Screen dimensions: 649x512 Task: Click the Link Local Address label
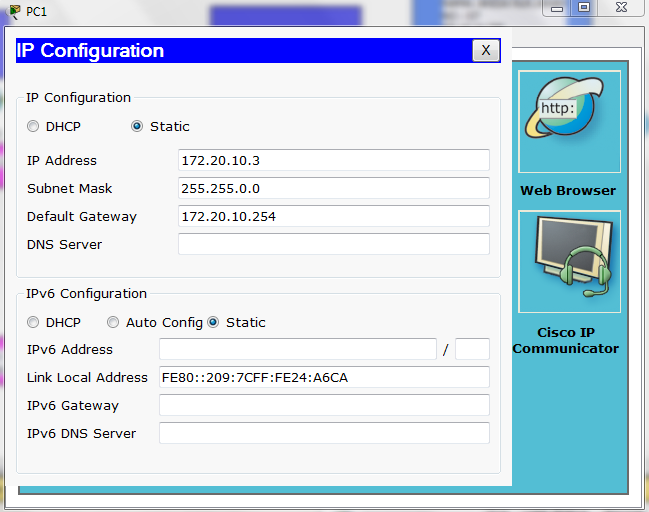(x=87, y=377)
